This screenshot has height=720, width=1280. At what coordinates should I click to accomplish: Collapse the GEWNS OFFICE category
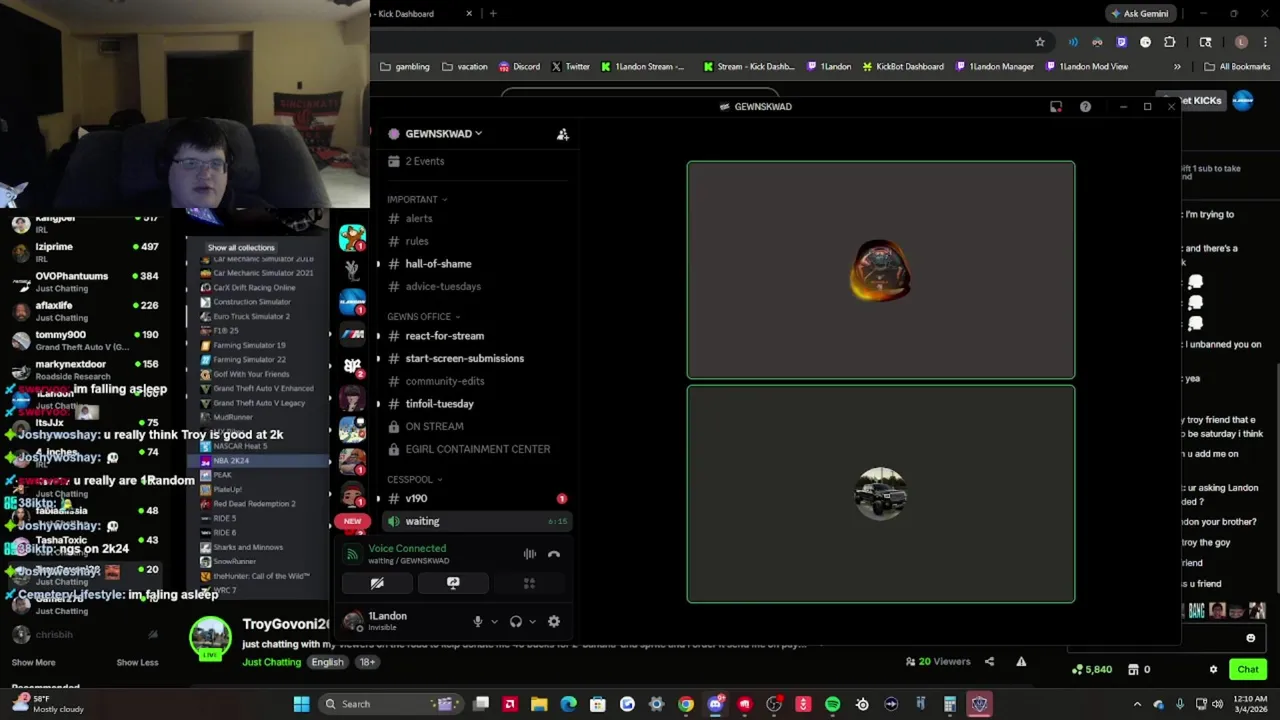coord(423,316)
